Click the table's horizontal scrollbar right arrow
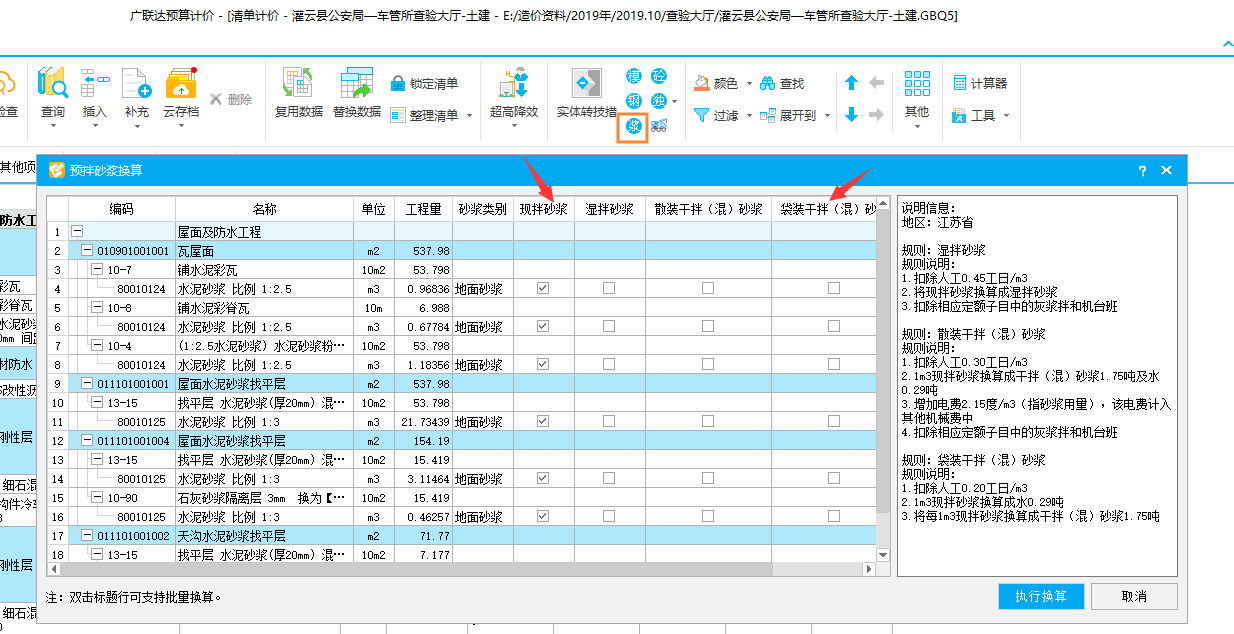The image size is (1234, 634). [x=868, y=569]
